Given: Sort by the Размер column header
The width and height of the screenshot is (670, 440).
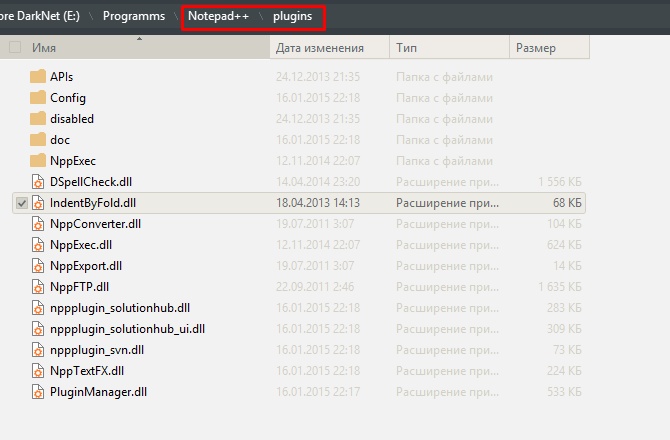Looking at the screenshot, I should [x=550, y=47].
